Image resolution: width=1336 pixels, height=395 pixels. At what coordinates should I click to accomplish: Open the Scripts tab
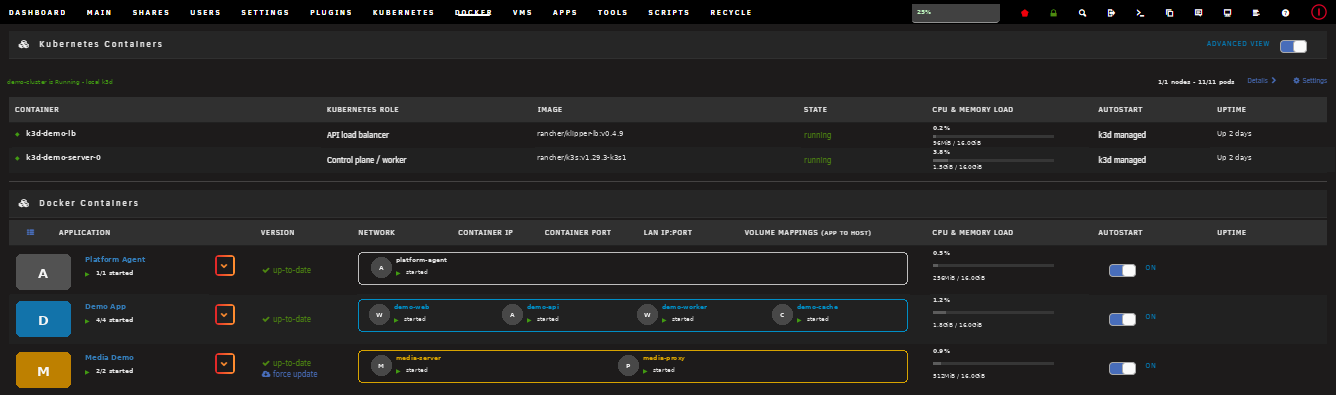(668, 13)
